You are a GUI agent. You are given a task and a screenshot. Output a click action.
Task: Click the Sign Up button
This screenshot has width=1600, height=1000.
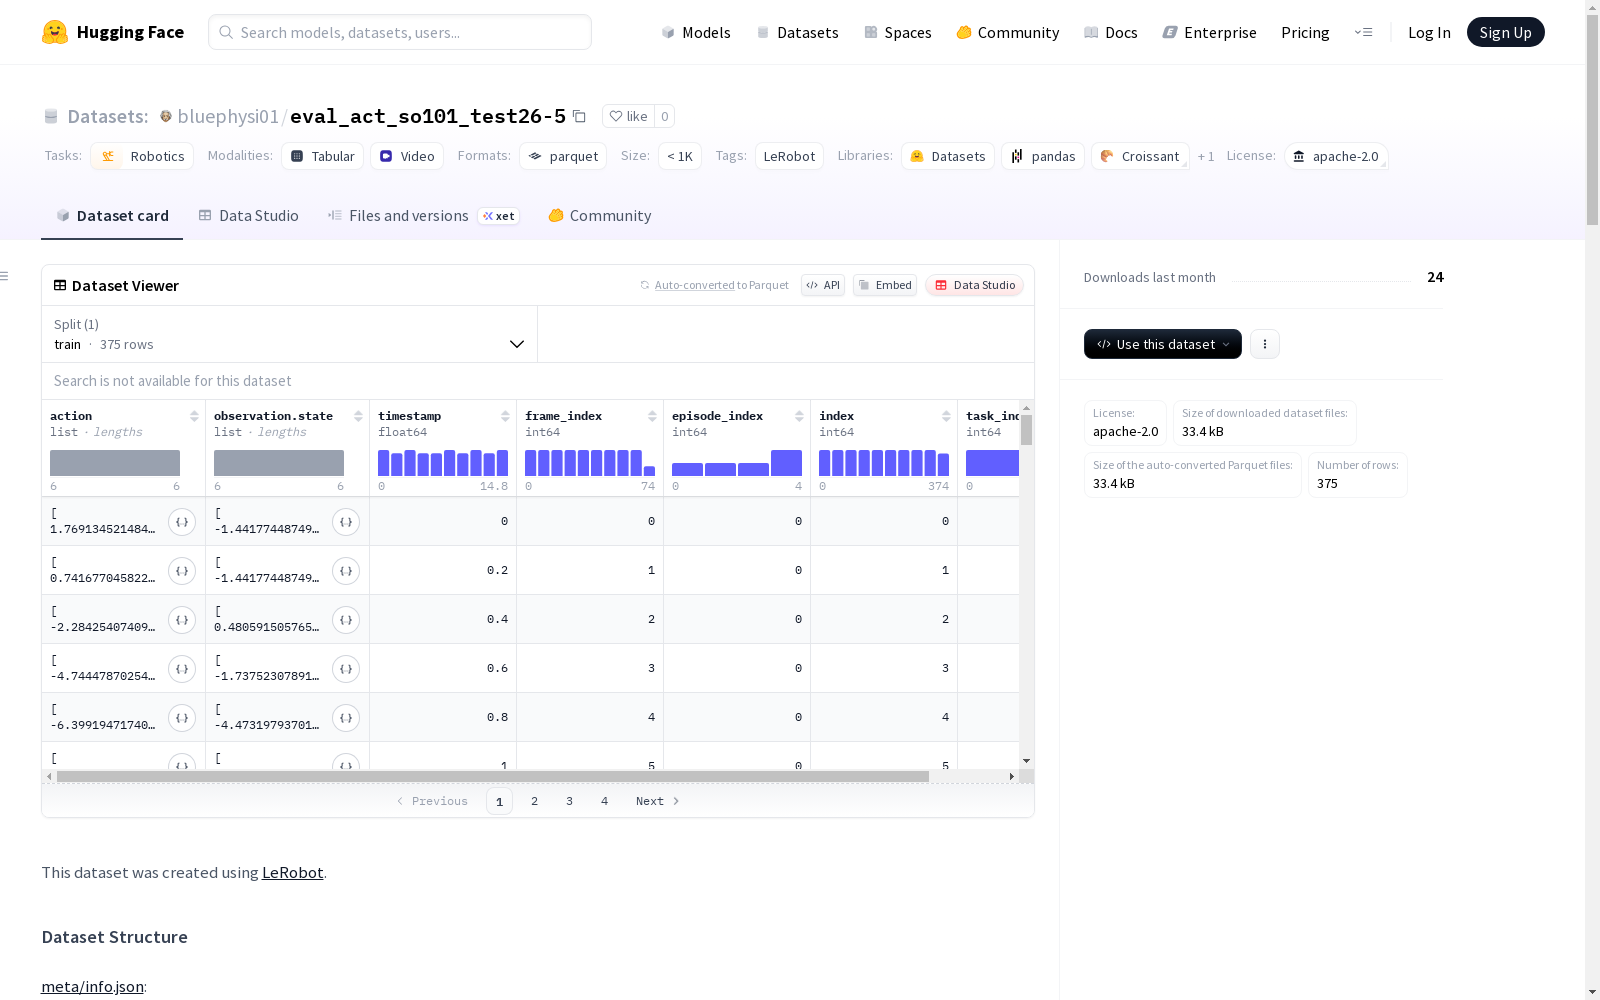(1505, 32)
